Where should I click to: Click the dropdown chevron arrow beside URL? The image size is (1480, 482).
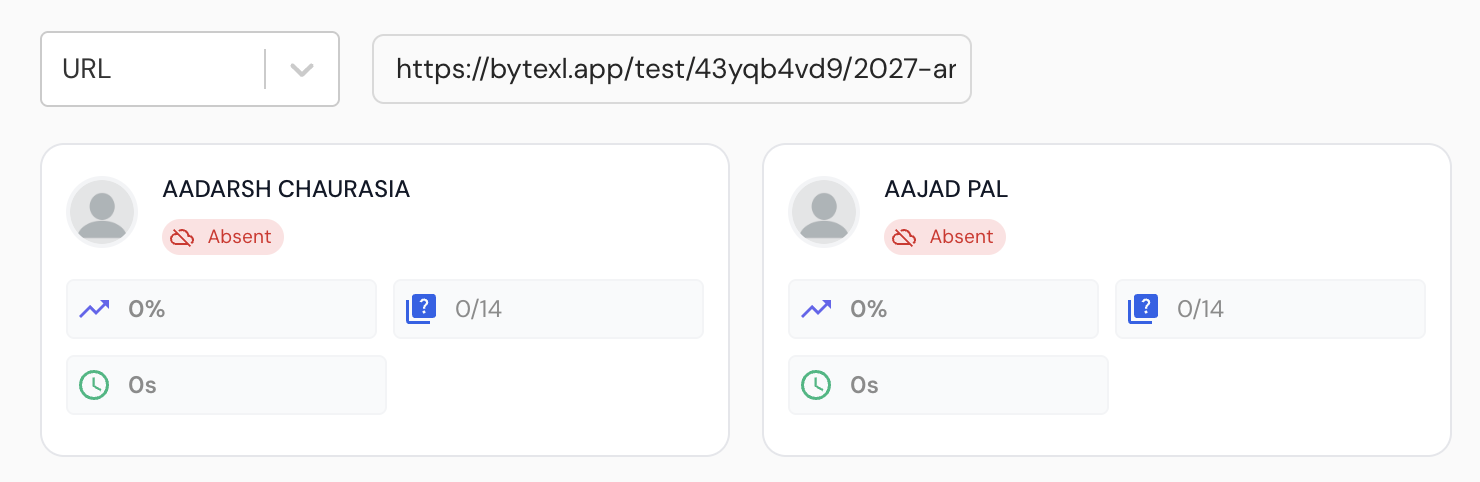pos(302,70)
